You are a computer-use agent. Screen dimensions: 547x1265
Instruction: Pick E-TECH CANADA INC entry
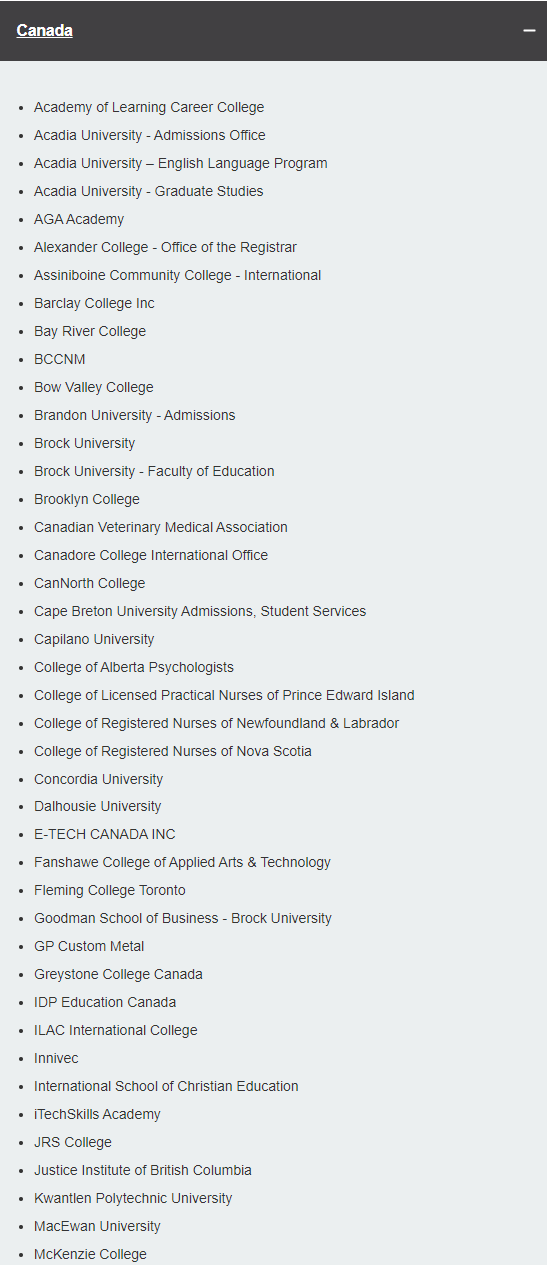click(x=105, y=834)
